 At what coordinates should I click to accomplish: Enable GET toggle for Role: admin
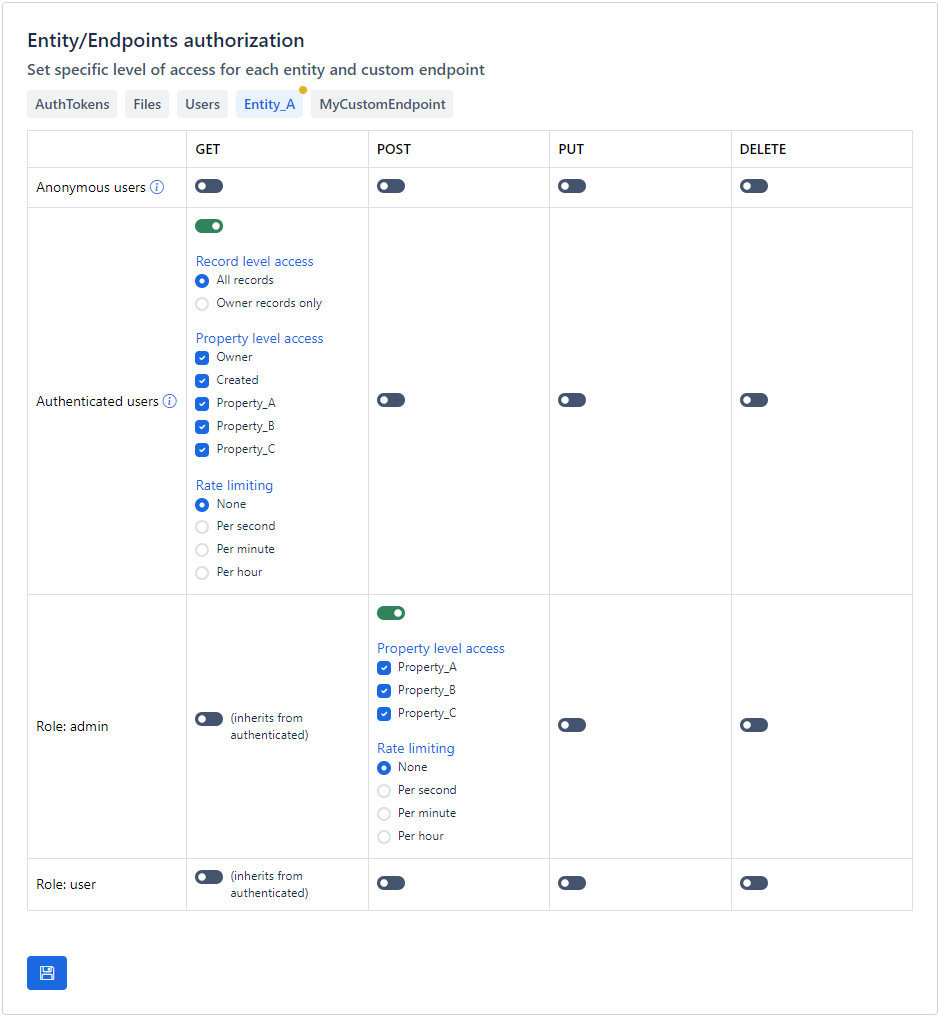(x=209, y=719)
